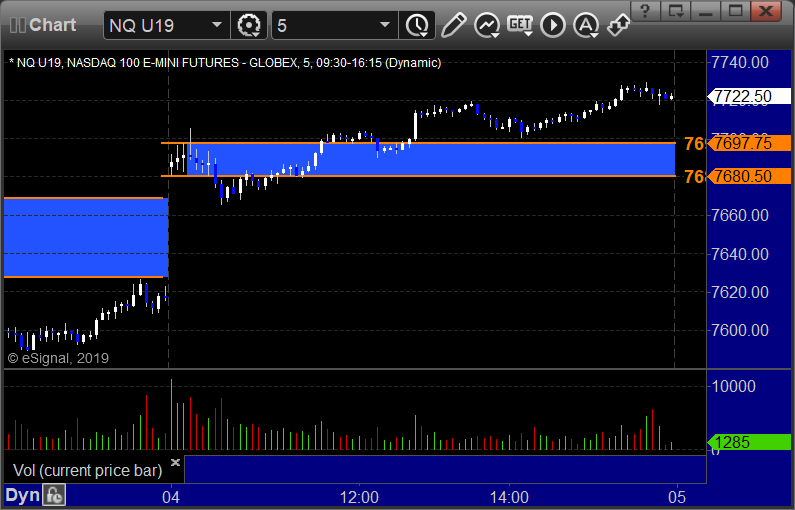The height and width of the screenshot is (510, 795).
Task: Click the symbol link arrows icon
Action: point(618,24)
